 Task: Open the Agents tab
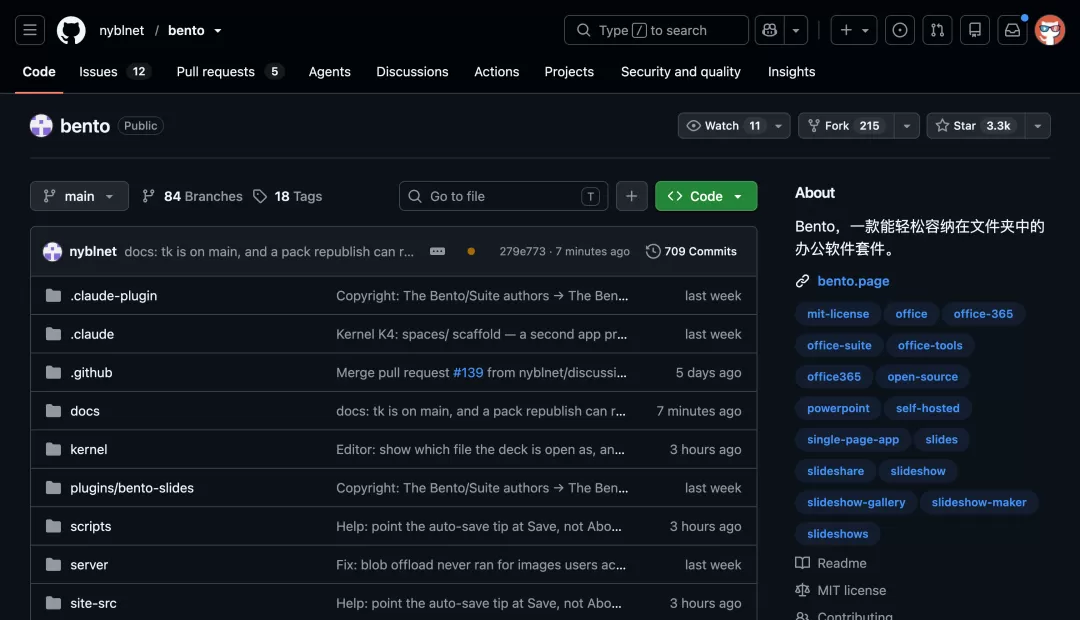[x=329, y=72]
